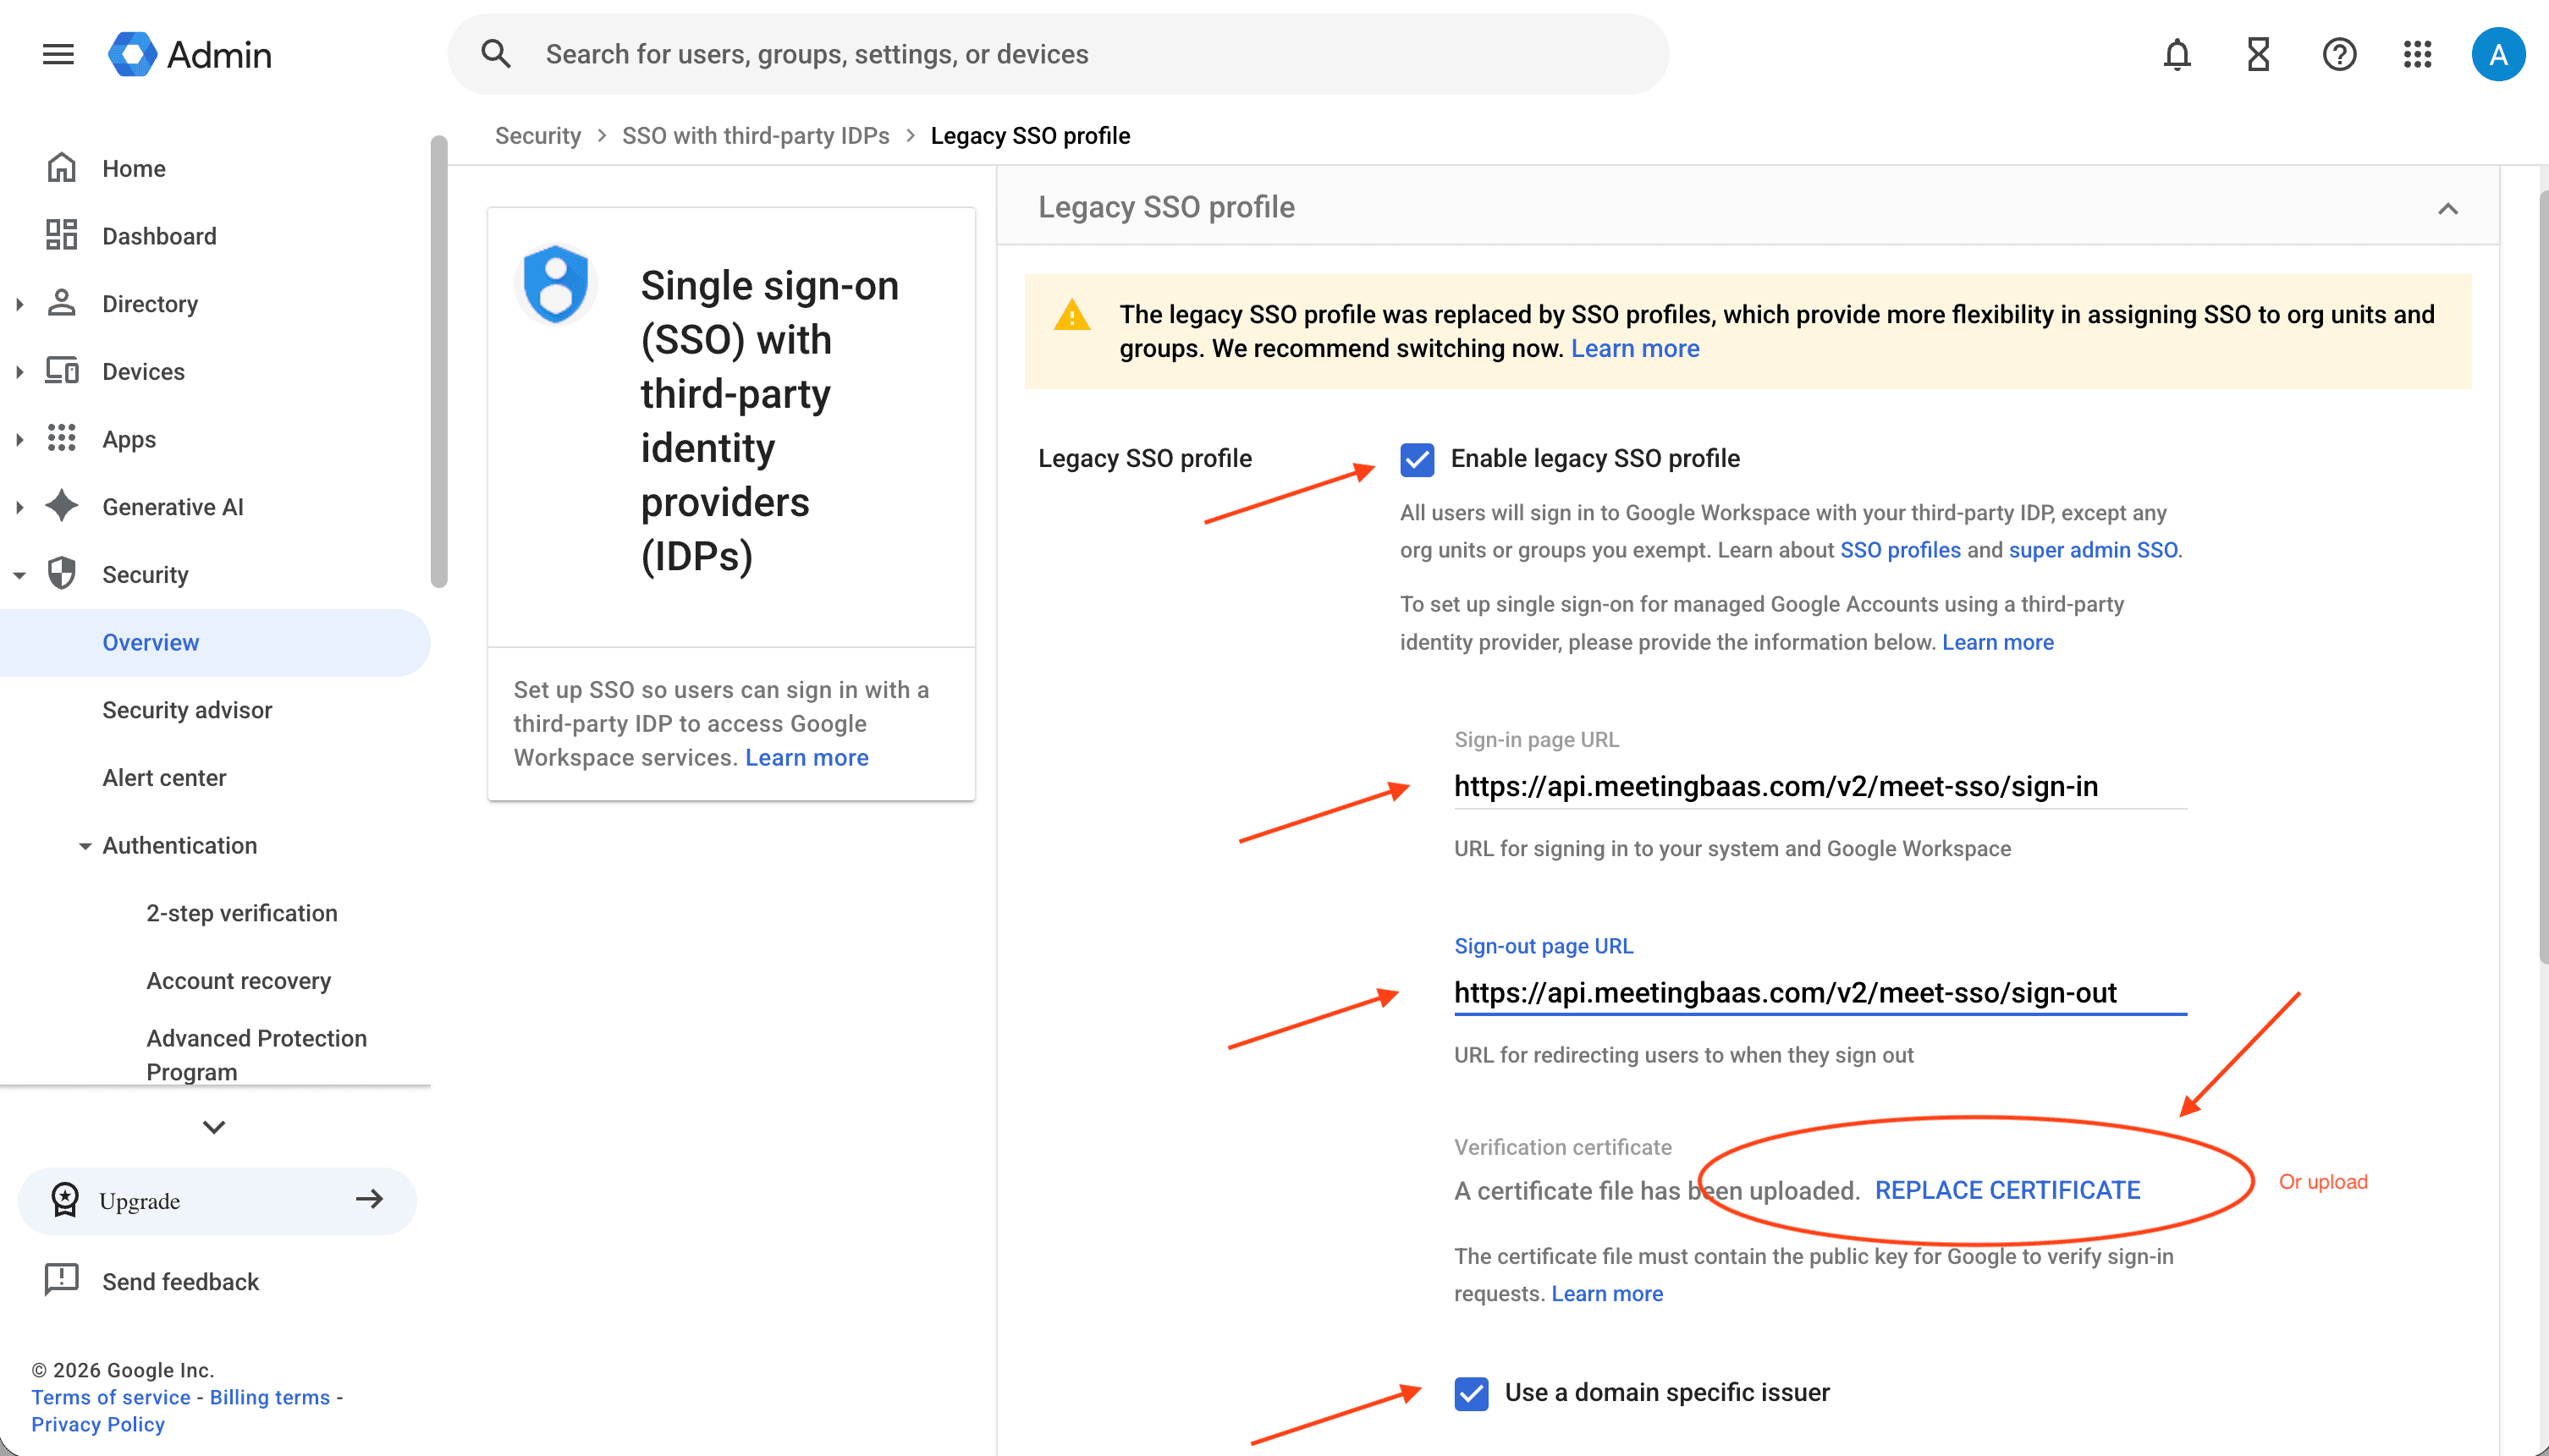Collapse the Authentication subsection arrow
This screenshot has width=2549, height=1456.
pos(85,846)
